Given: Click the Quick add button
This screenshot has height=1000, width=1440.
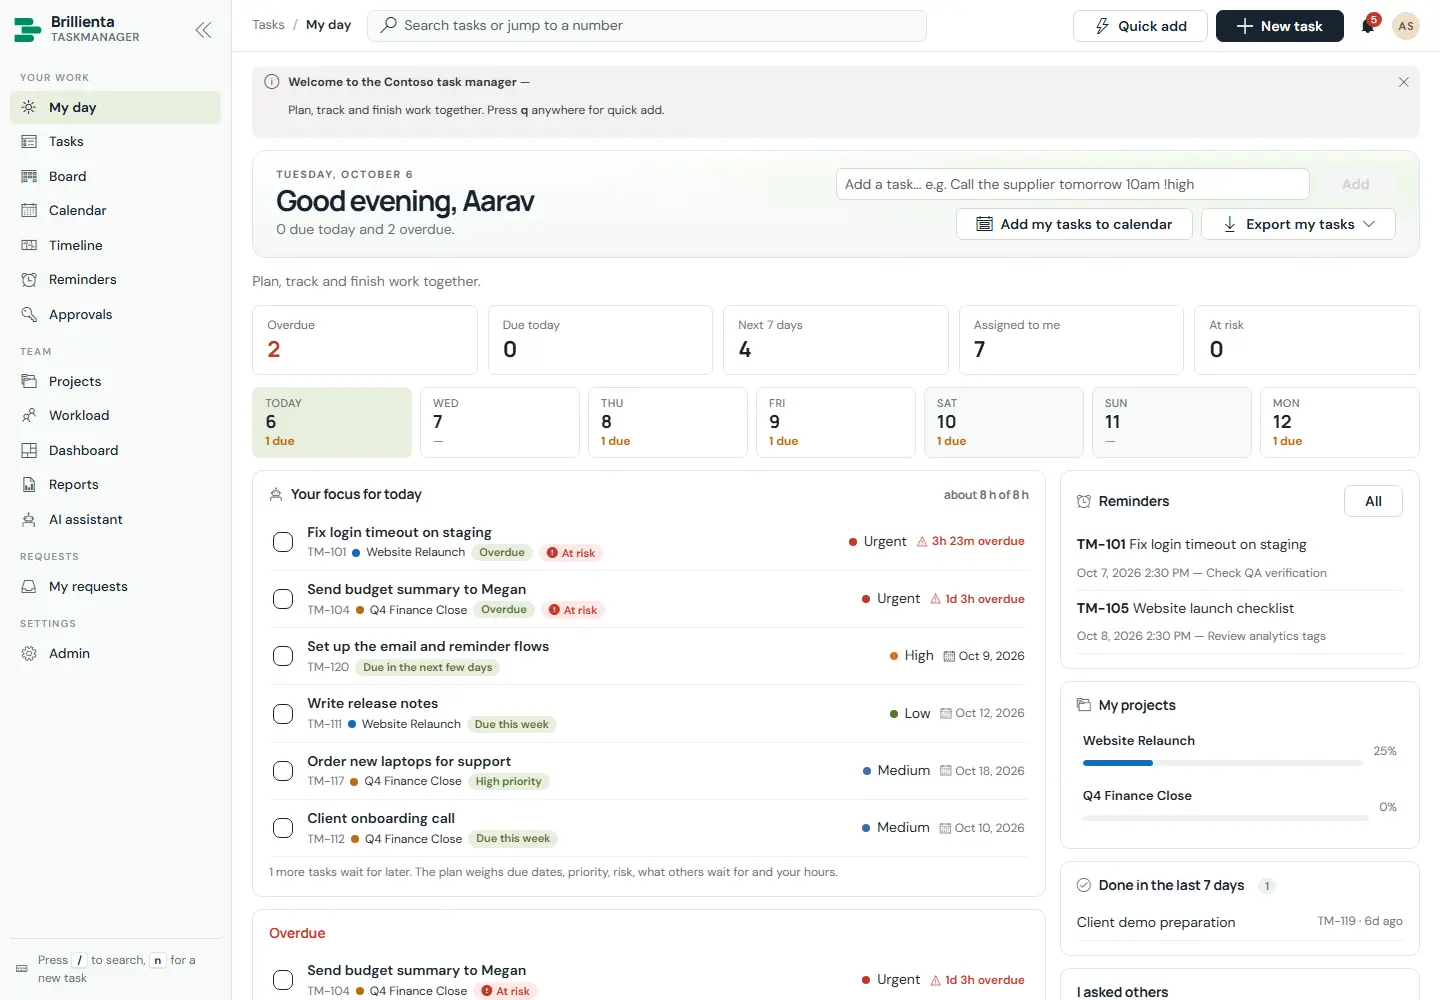Looking at the screenshot, I should point(1140,26).
